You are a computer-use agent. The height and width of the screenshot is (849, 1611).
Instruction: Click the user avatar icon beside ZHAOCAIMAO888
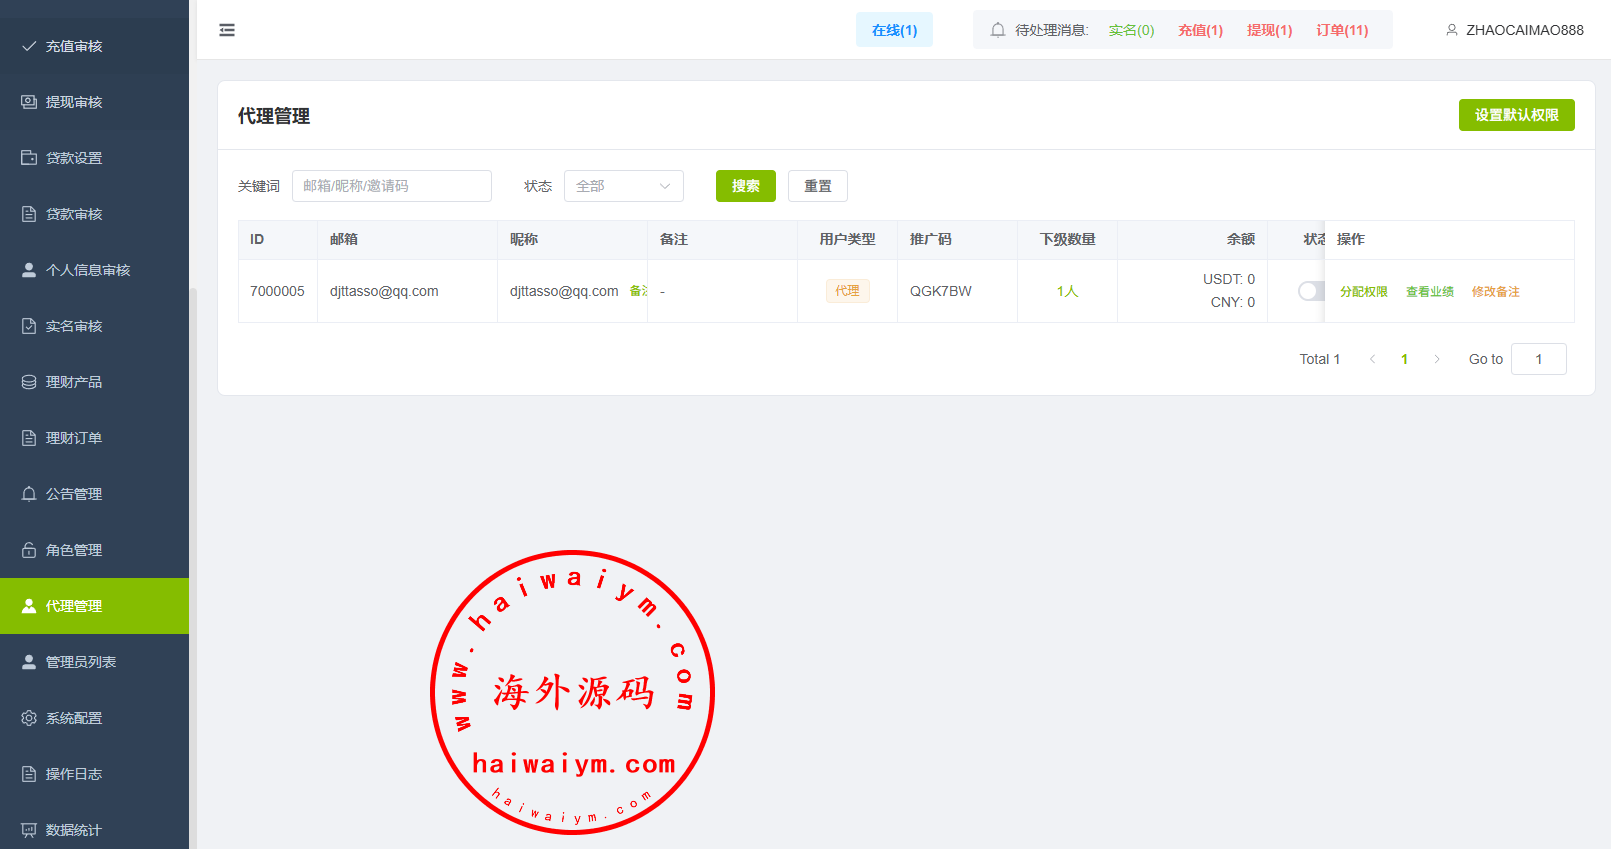click(1451, 30)
